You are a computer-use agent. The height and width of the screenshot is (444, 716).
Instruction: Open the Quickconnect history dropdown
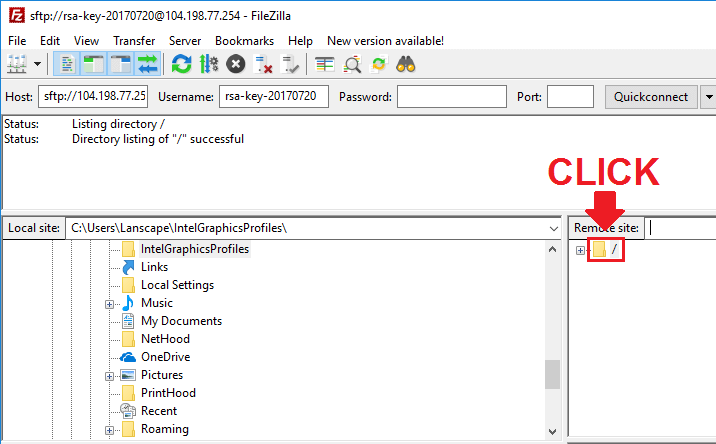coord(709,97)
